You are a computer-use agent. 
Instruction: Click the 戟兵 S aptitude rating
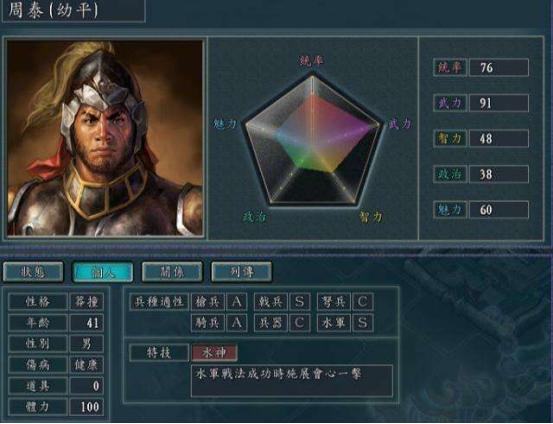[299, 302]
